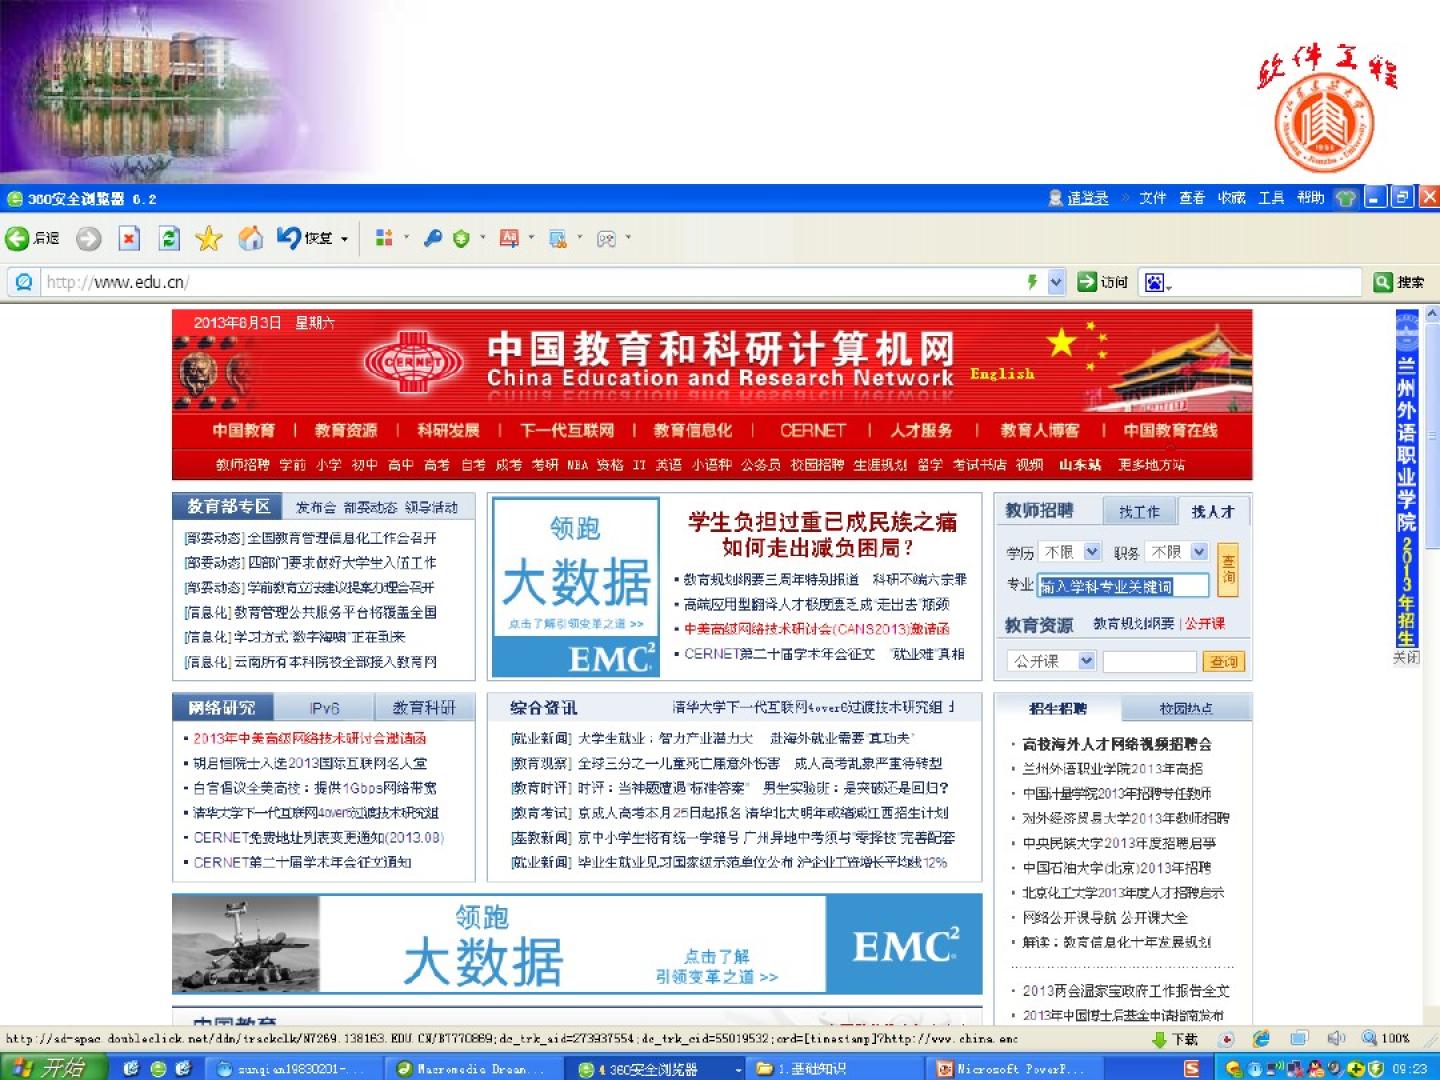Screen dimensions: 1440x1080
Task: Switch to the IPv6 tab
Action: click(324, 708)
